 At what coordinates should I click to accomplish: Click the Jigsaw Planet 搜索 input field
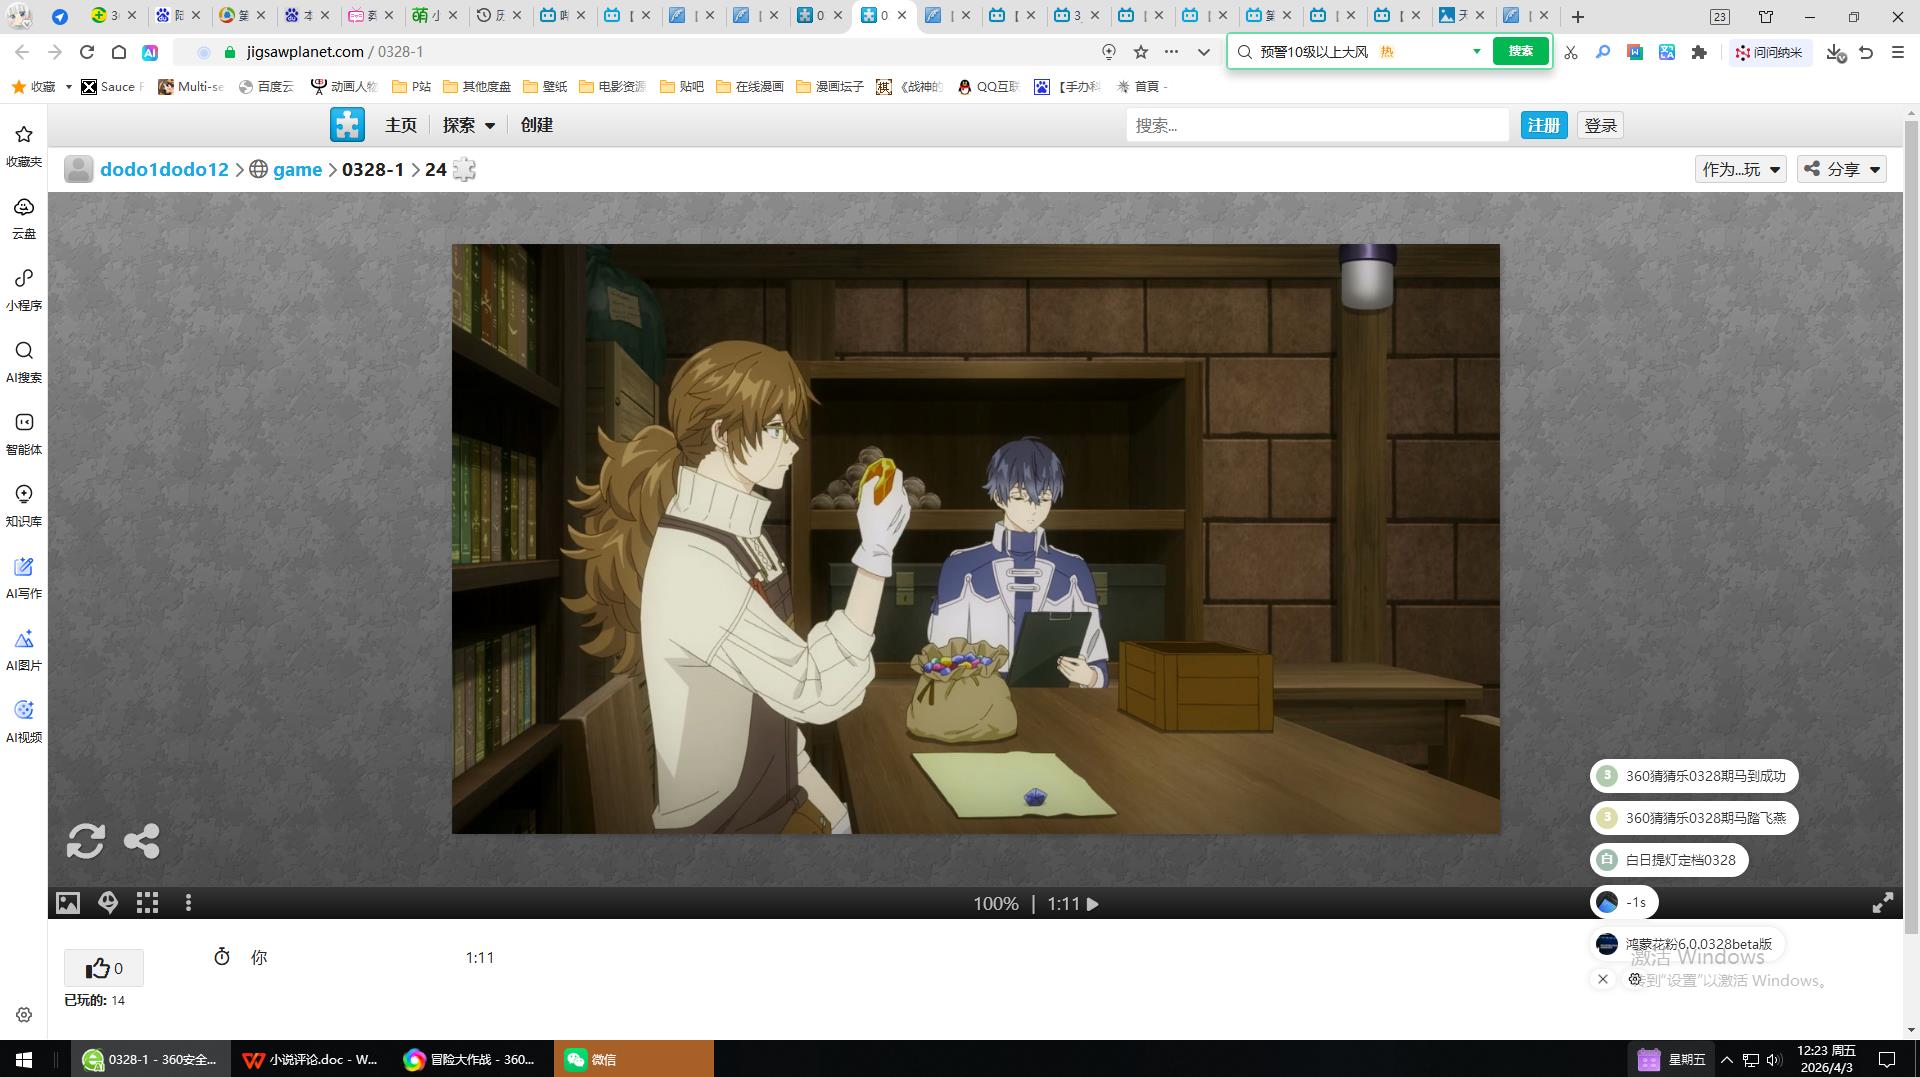tap(1316, 125)
